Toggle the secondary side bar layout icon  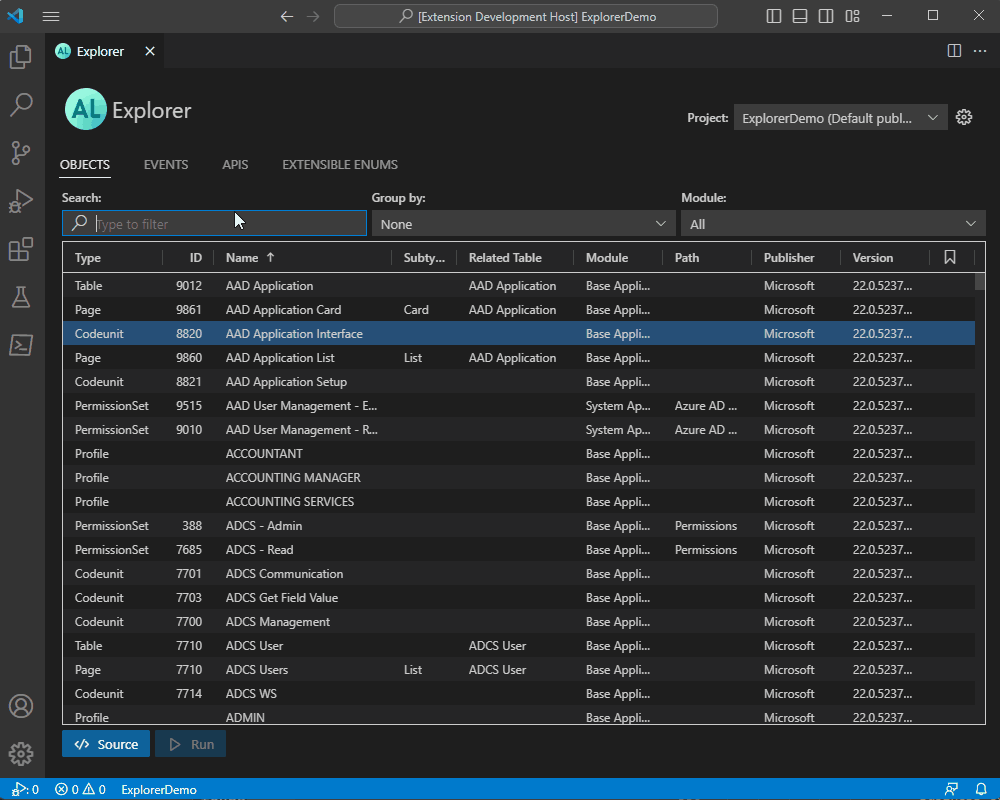[x=826, y=17]
